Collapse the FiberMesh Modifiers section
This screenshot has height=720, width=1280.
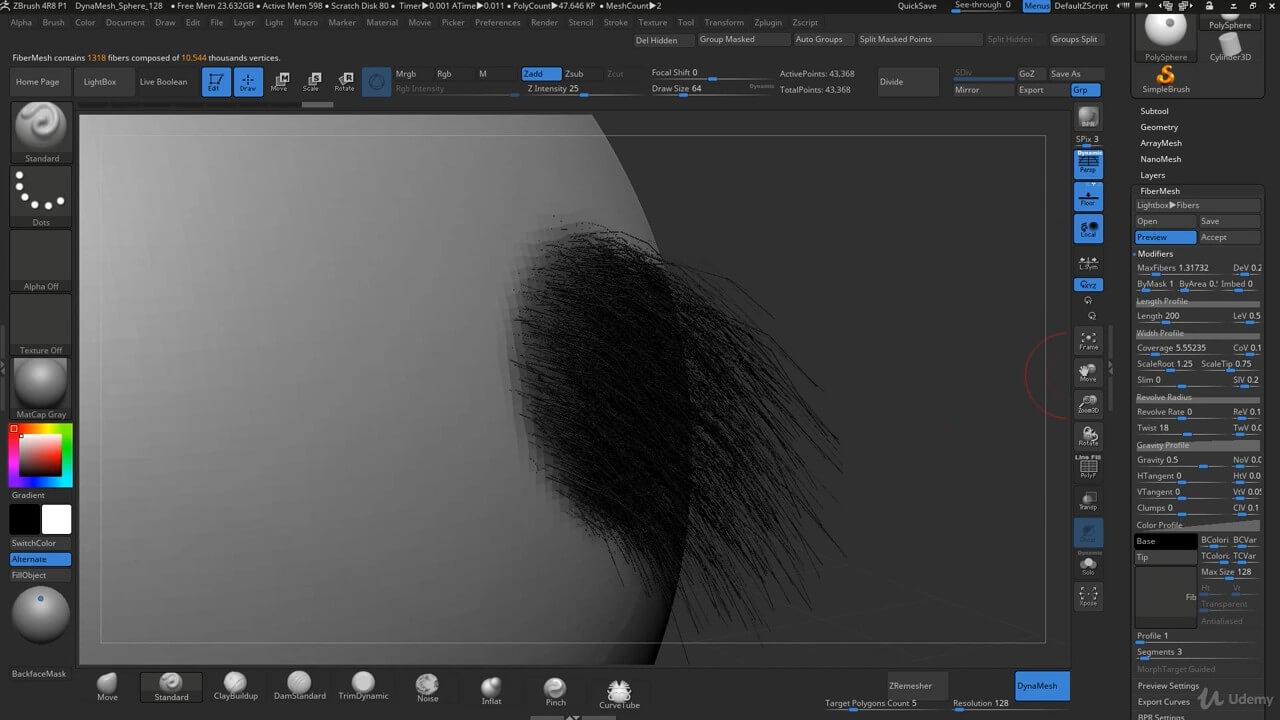1155,254
